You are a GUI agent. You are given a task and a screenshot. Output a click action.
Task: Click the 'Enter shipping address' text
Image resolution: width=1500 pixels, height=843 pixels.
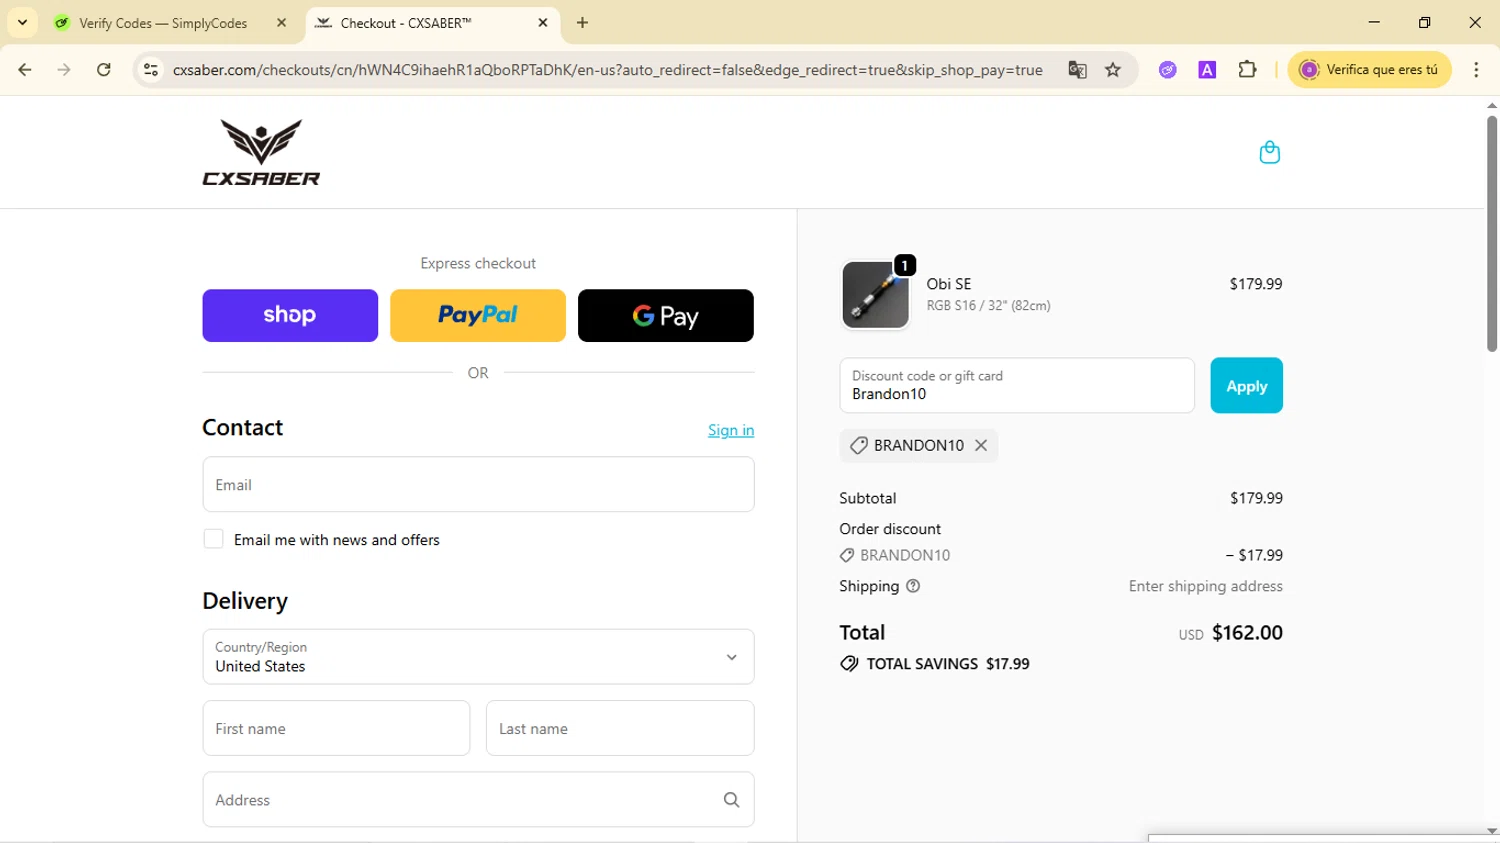(1206, 586)
